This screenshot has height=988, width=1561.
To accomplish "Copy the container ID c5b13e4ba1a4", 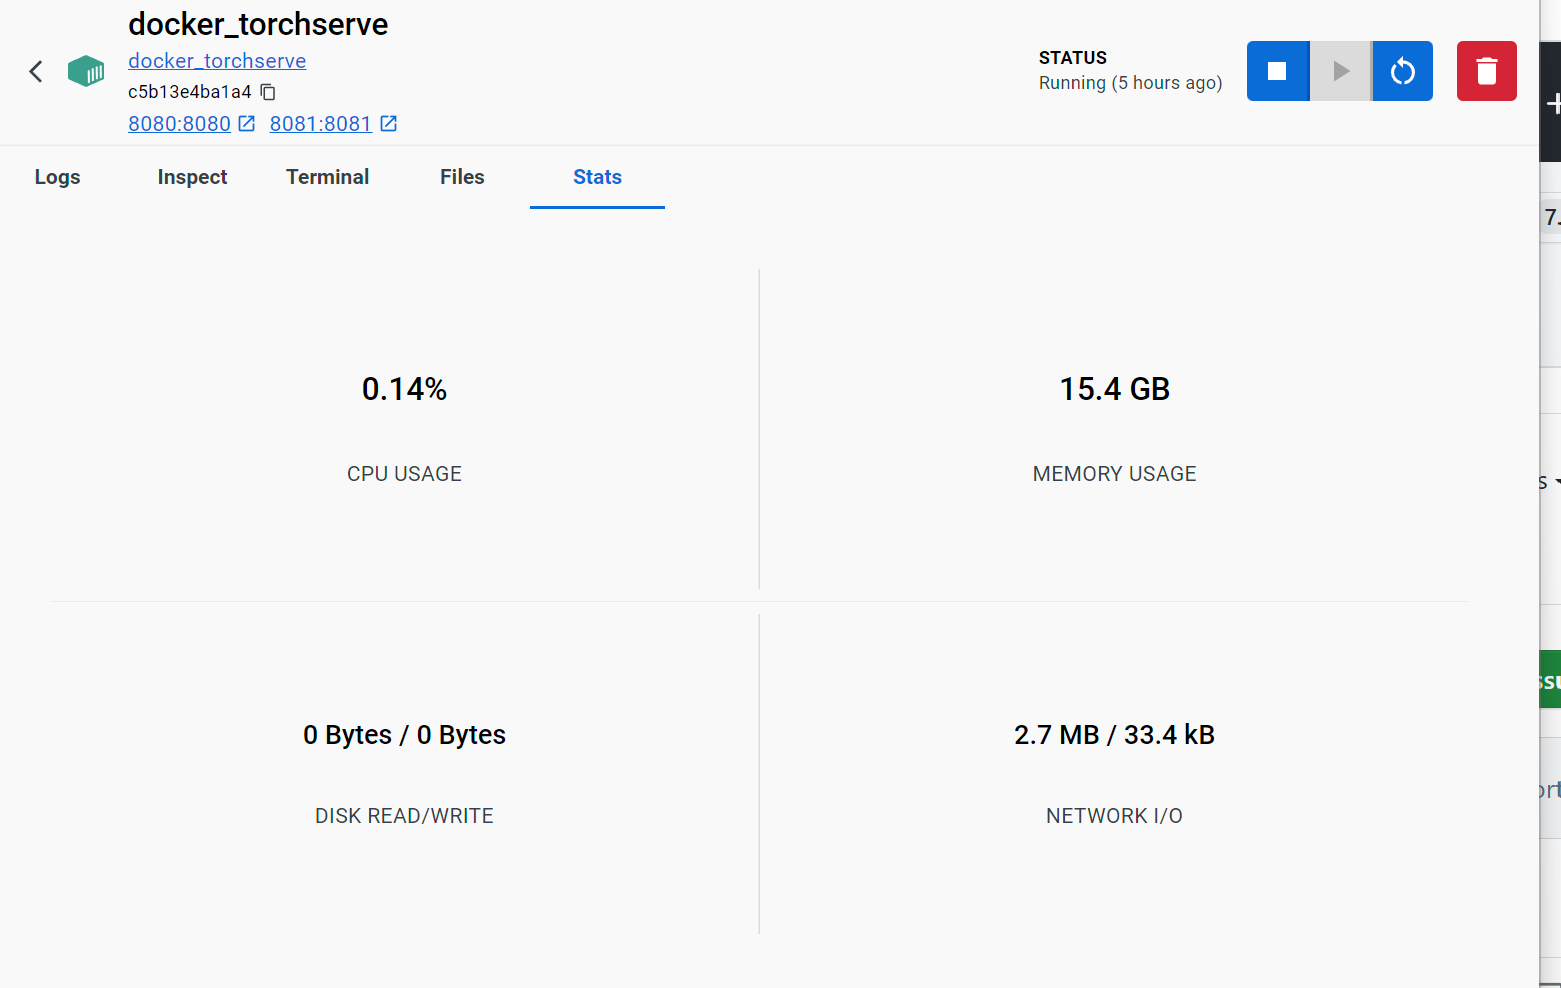I will (267, 91).
